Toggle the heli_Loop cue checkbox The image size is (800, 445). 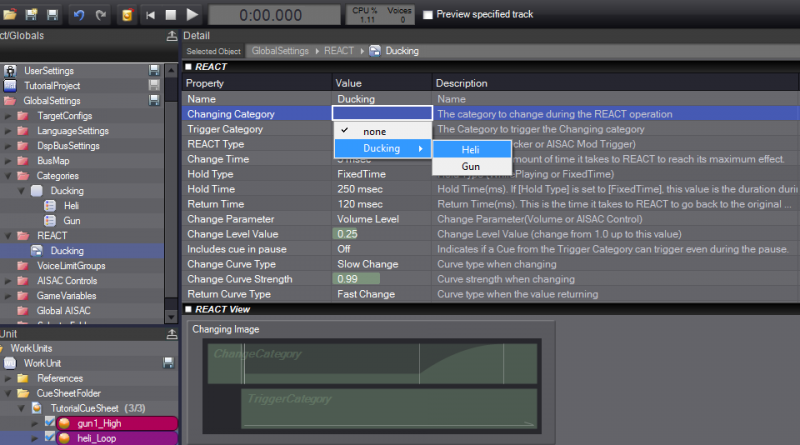point(49,439)
